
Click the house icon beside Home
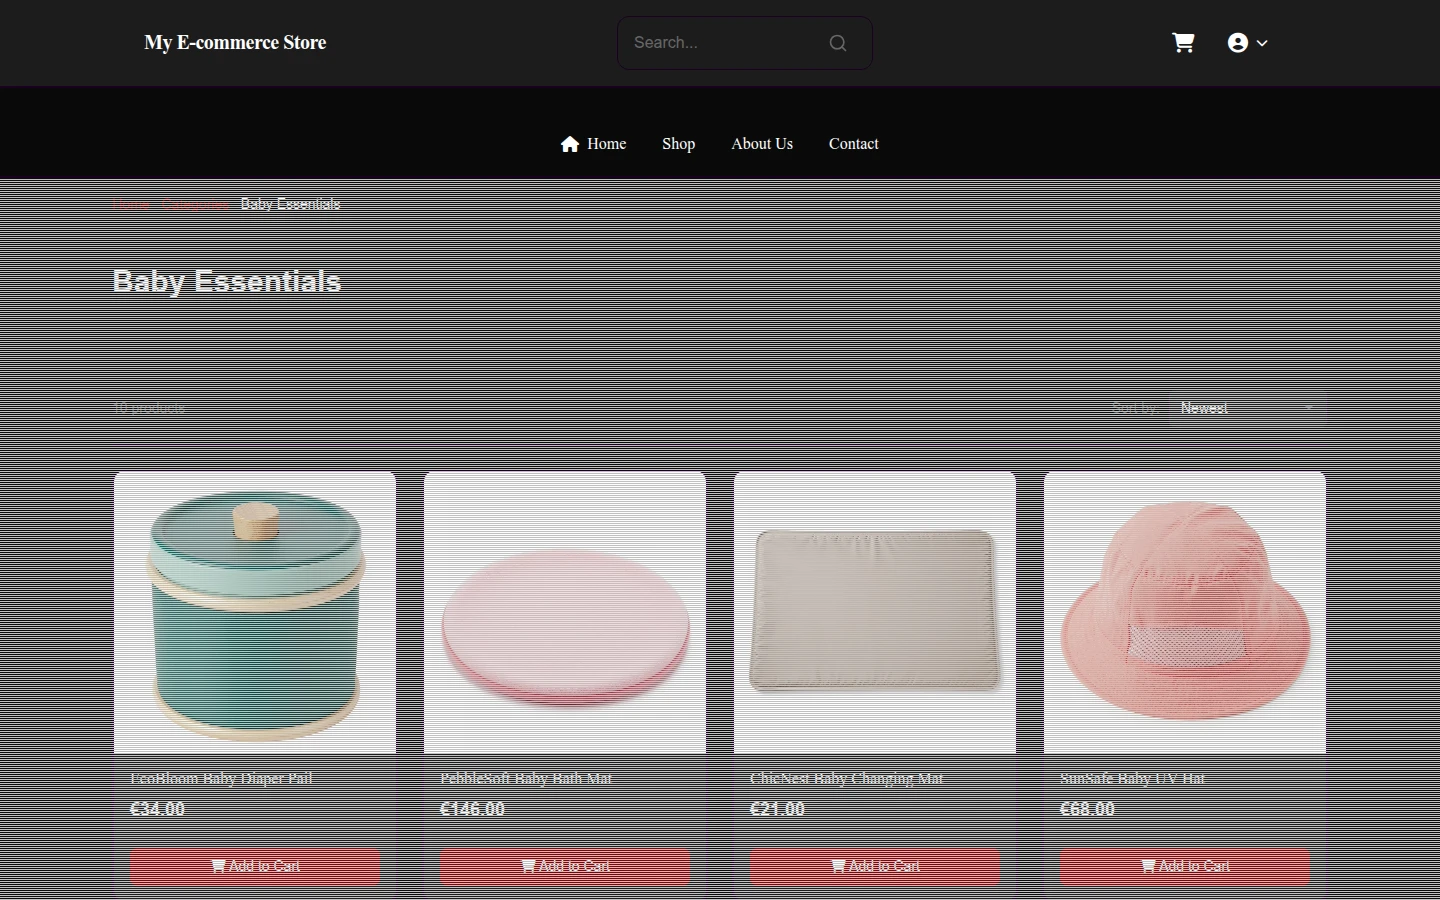pos(570,144)
